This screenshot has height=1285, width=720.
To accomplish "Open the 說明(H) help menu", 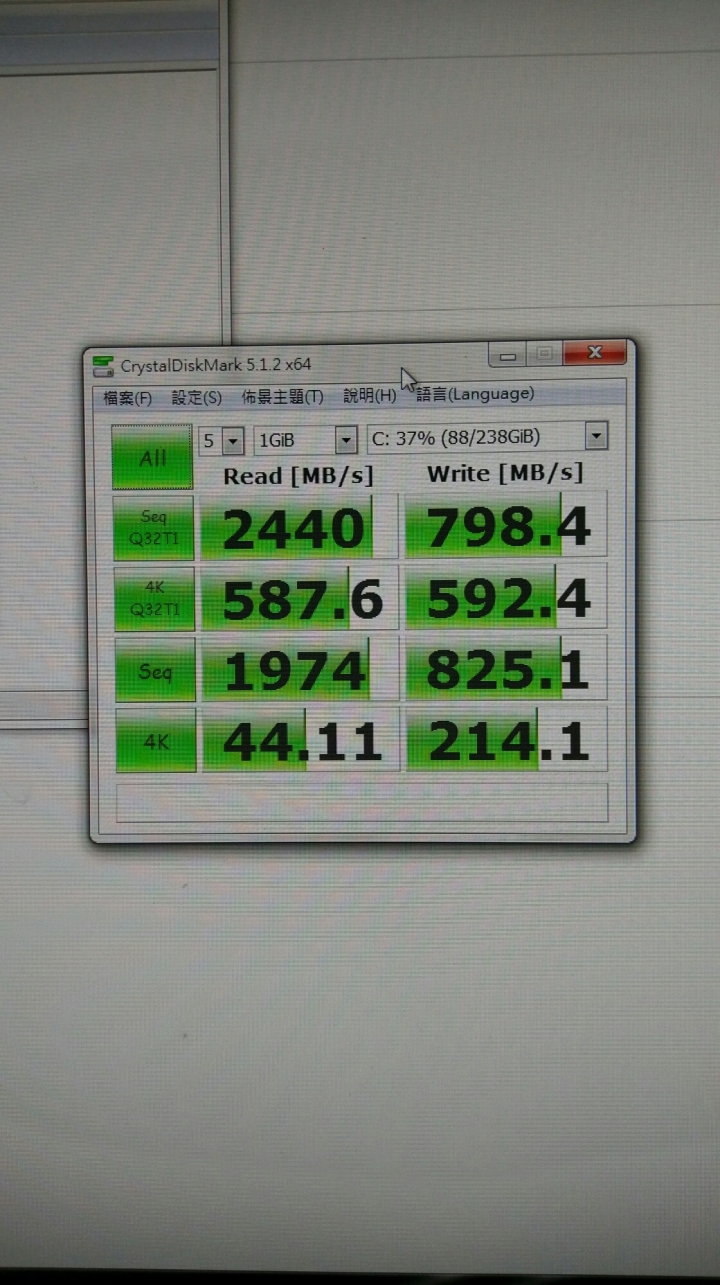I will 369,395.
